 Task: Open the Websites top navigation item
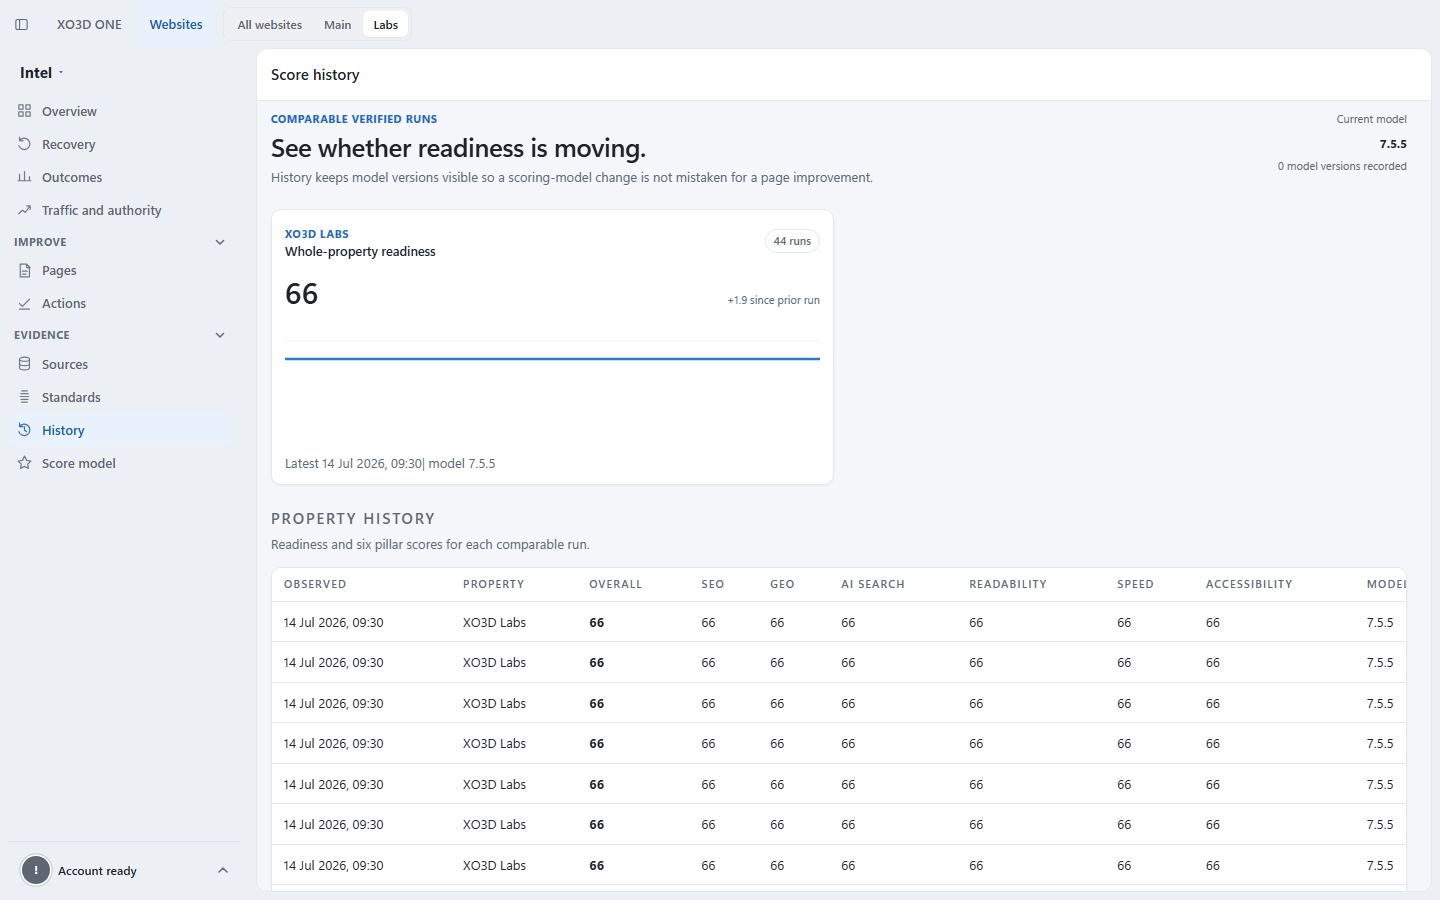pos(176,25)
